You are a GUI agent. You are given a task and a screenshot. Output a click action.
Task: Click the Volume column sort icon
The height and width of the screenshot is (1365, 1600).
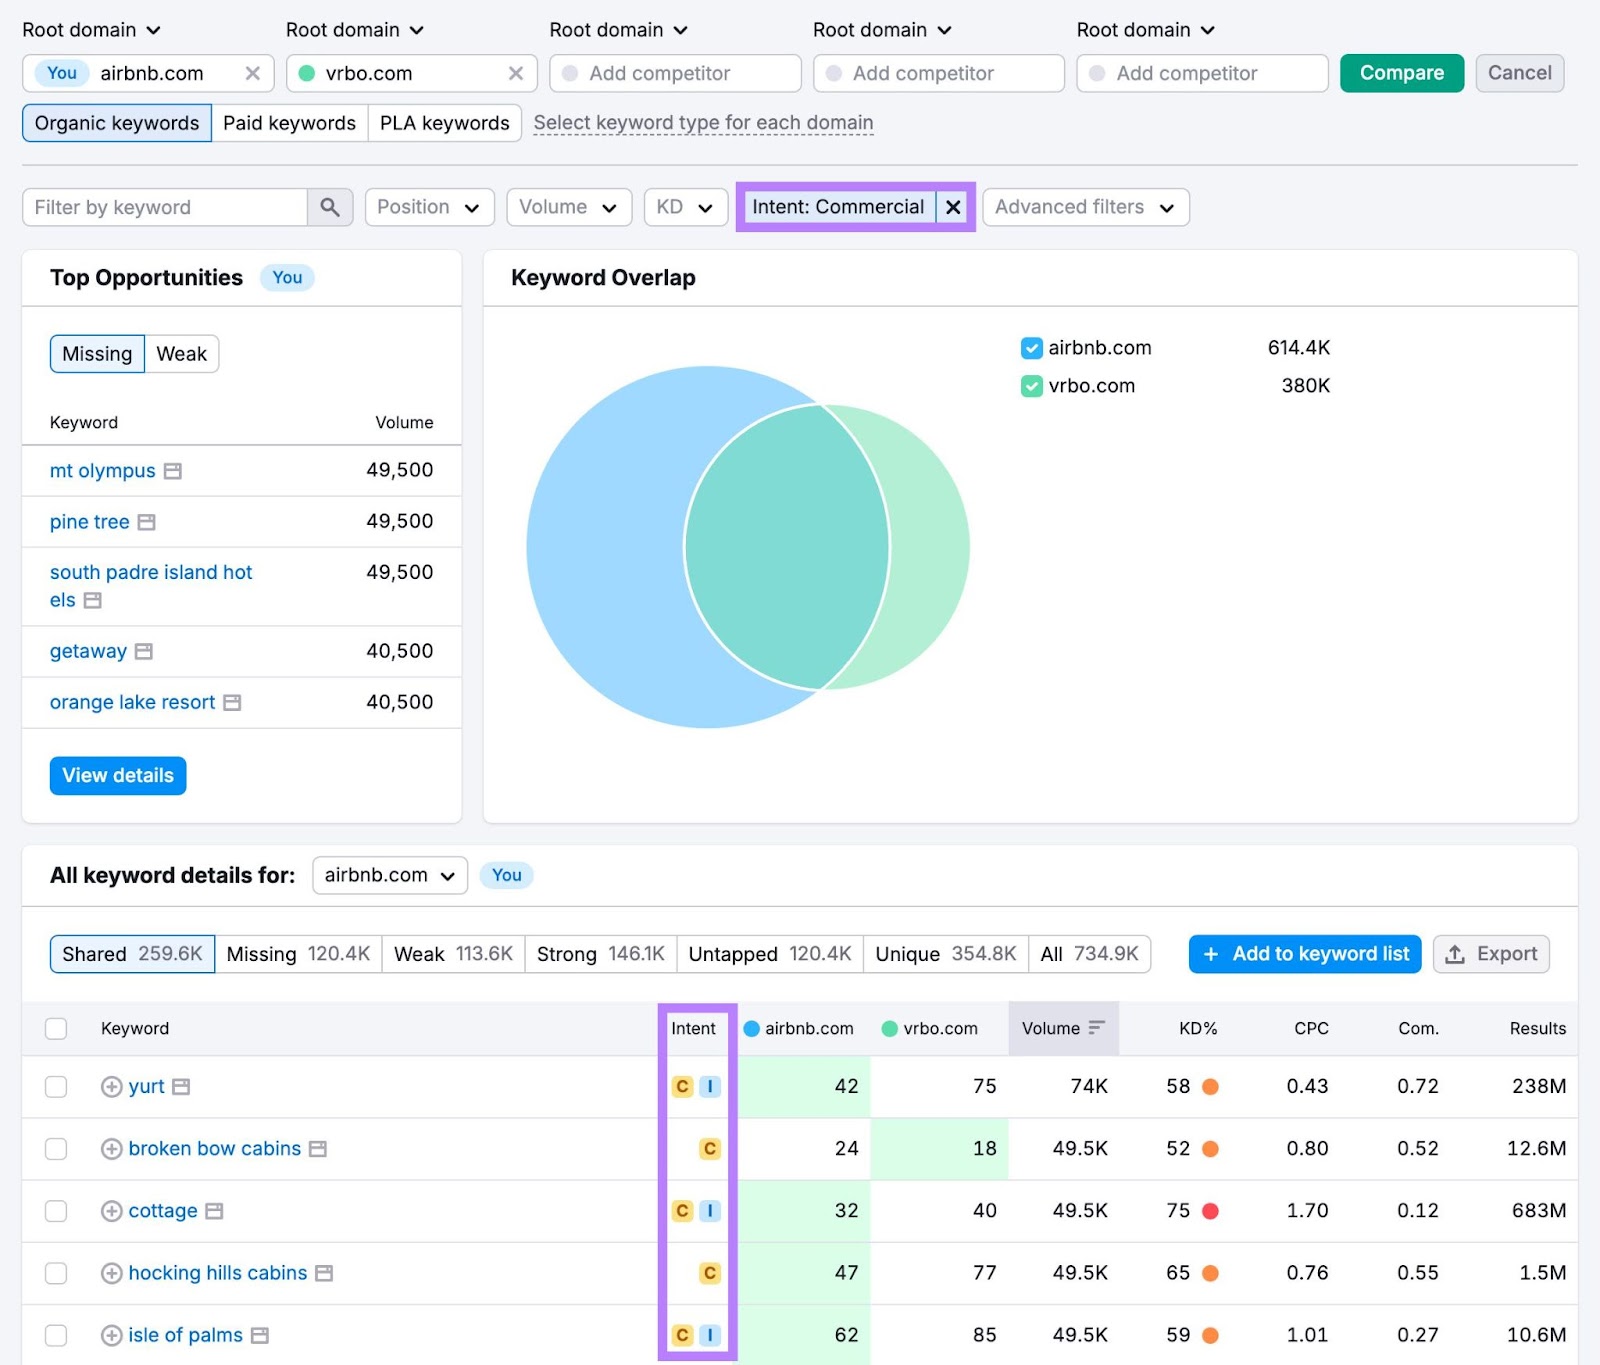(1097, 1028)
